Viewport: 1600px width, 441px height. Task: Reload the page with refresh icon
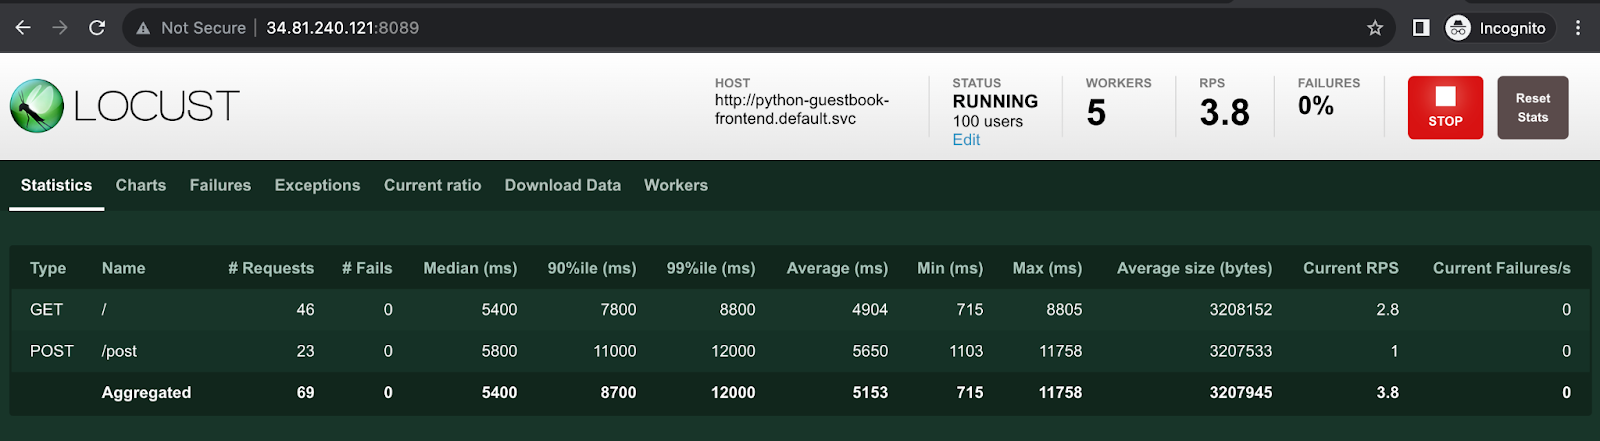click(97, 28)
